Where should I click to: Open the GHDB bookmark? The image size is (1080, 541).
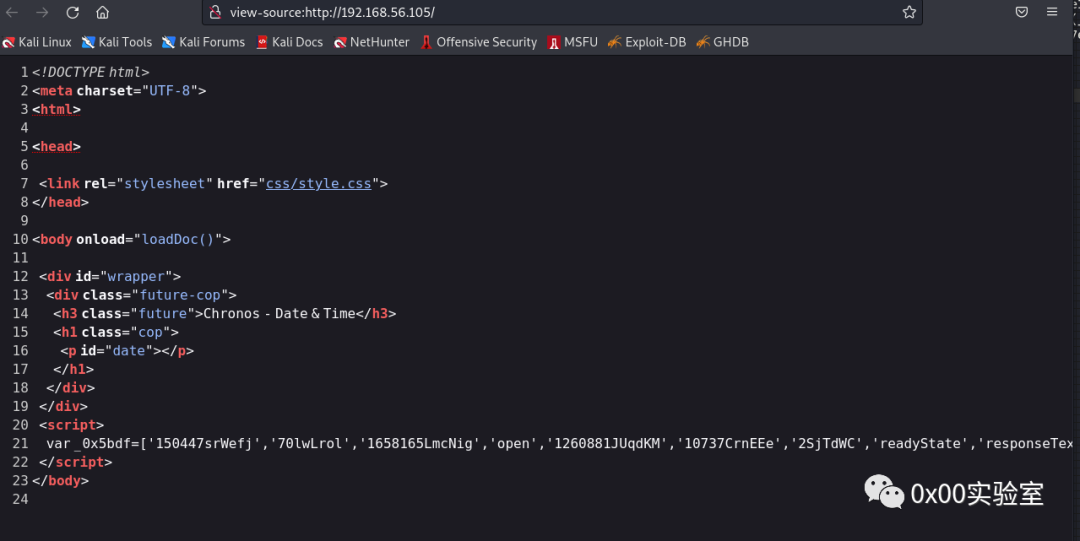[722, 42]
